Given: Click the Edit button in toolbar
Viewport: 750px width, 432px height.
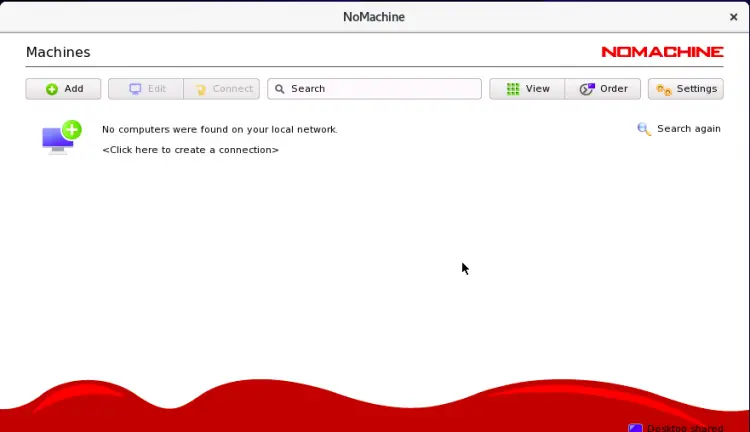Looking at the screenshot, I should pos(146,89).
